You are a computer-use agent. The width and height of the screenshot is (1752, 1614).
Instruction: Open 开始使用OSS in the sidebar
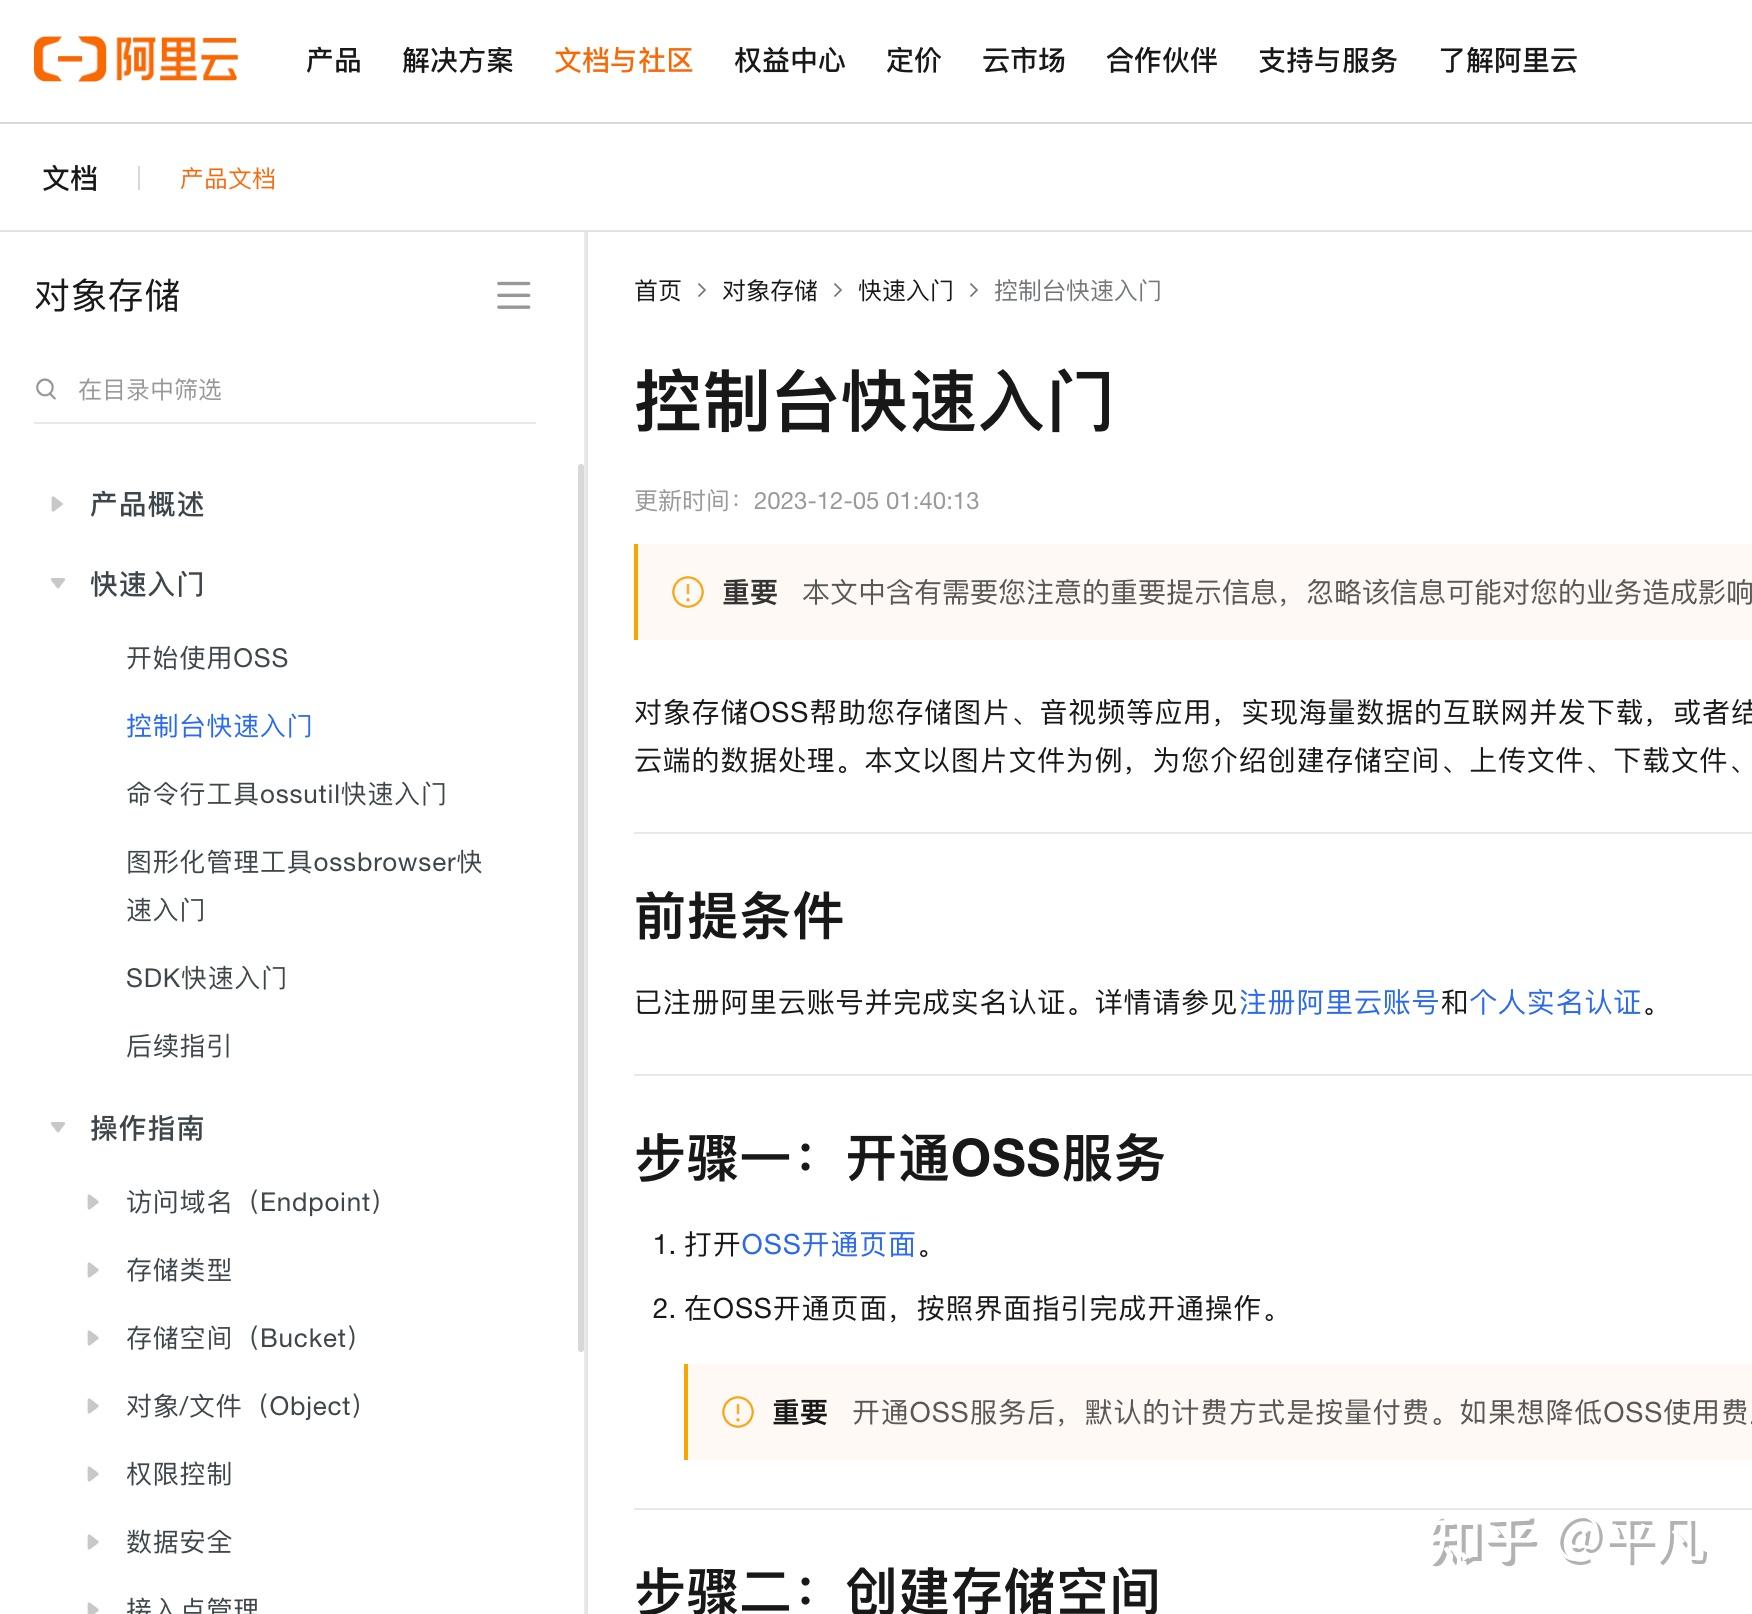207,657
